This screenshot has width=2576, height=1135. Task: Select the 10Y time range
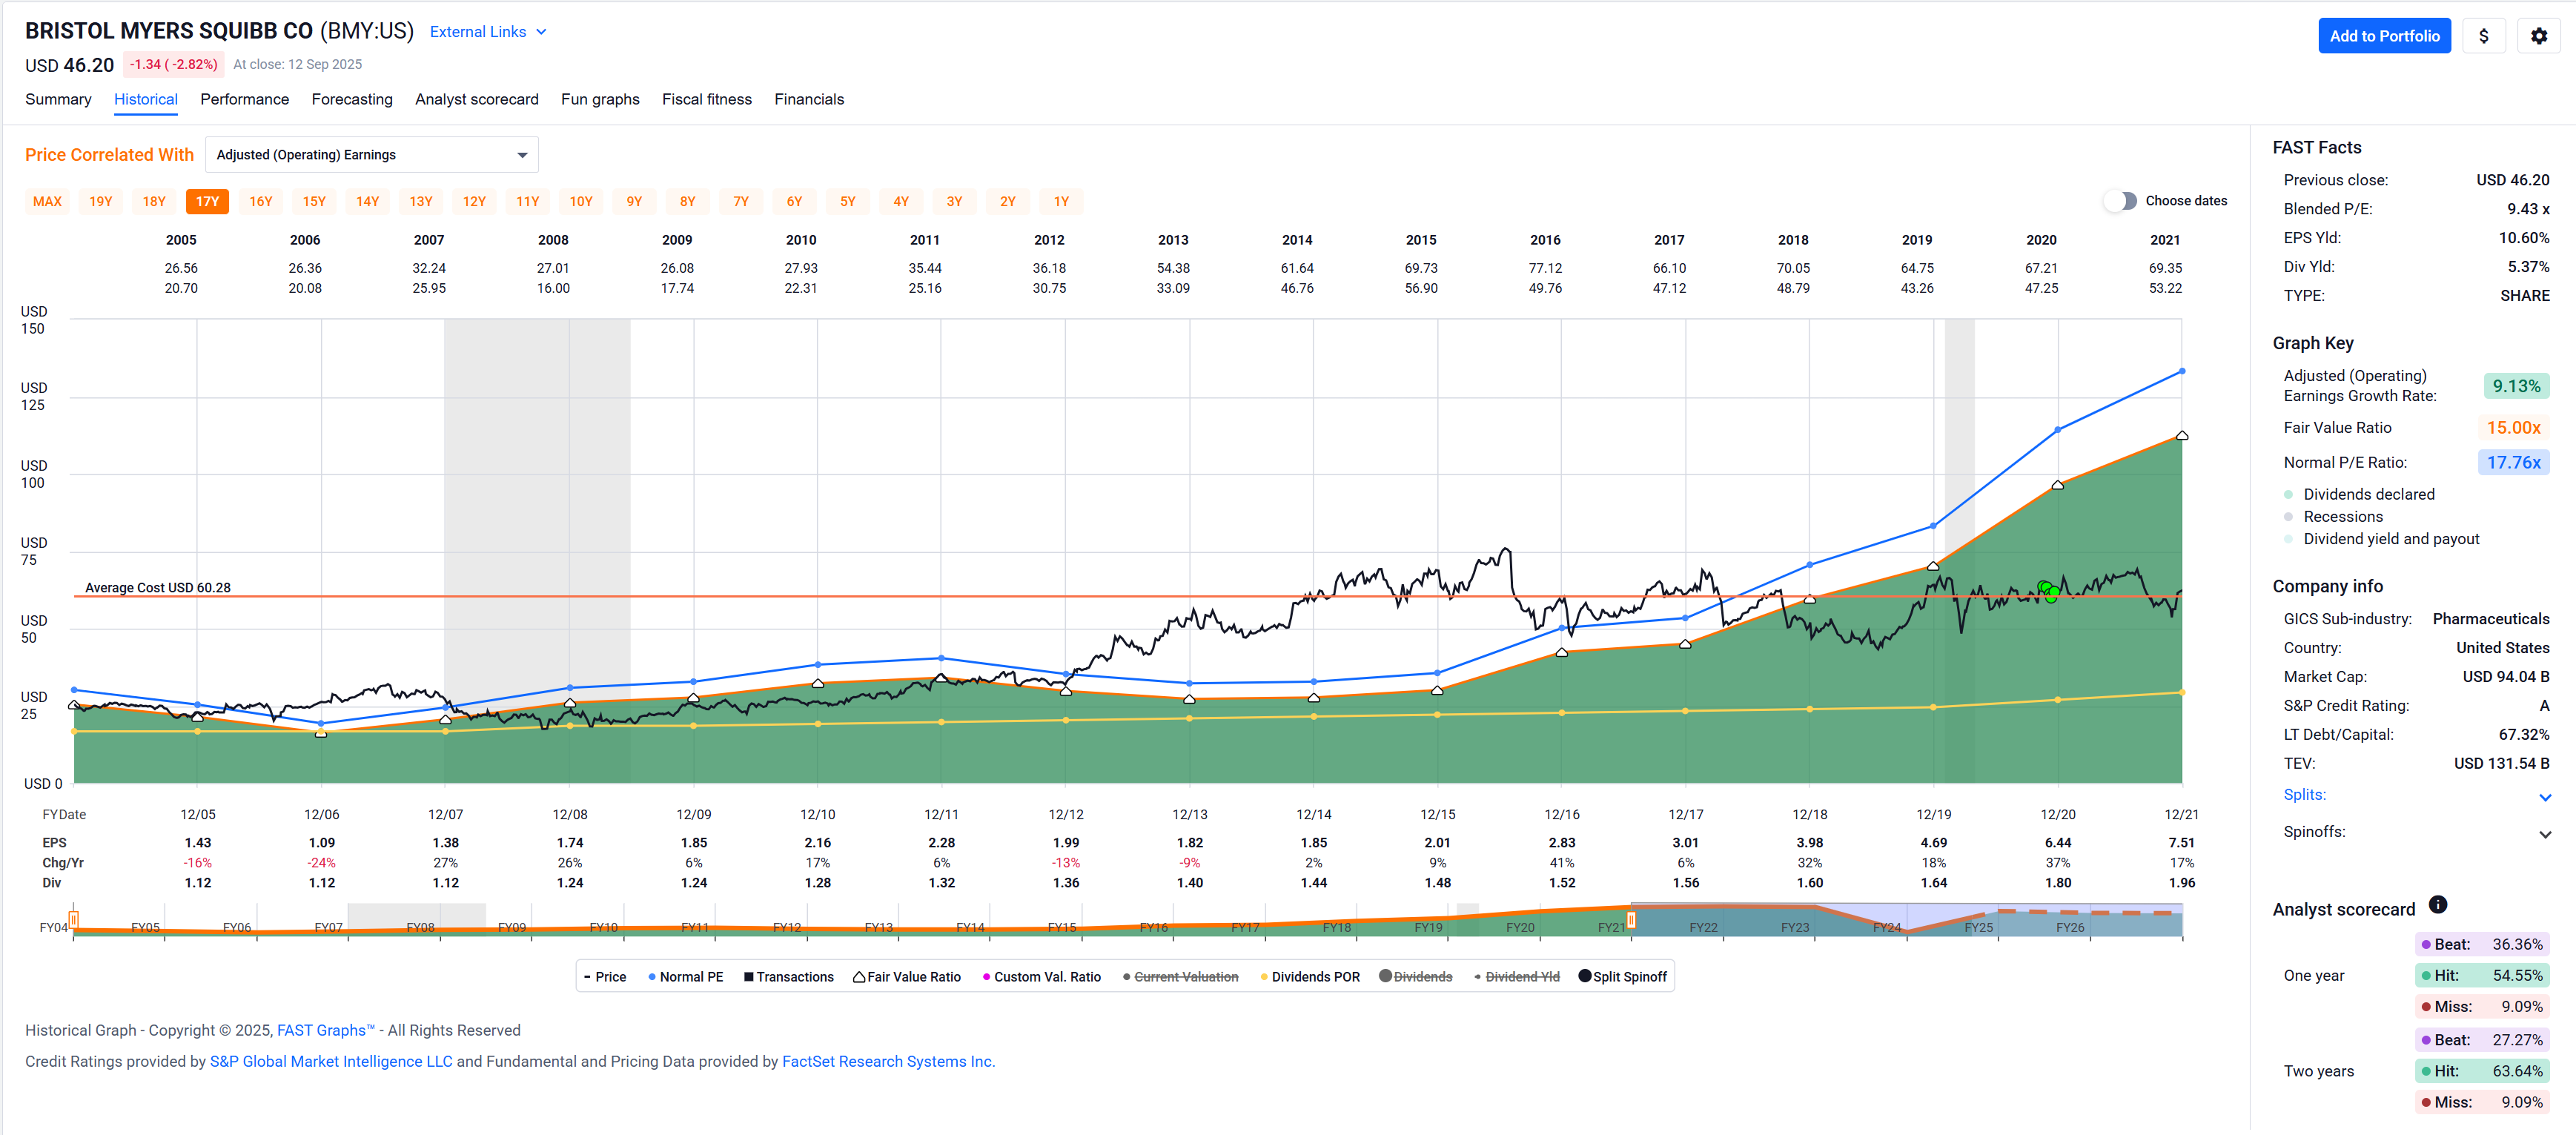click(x=581, y=201)
